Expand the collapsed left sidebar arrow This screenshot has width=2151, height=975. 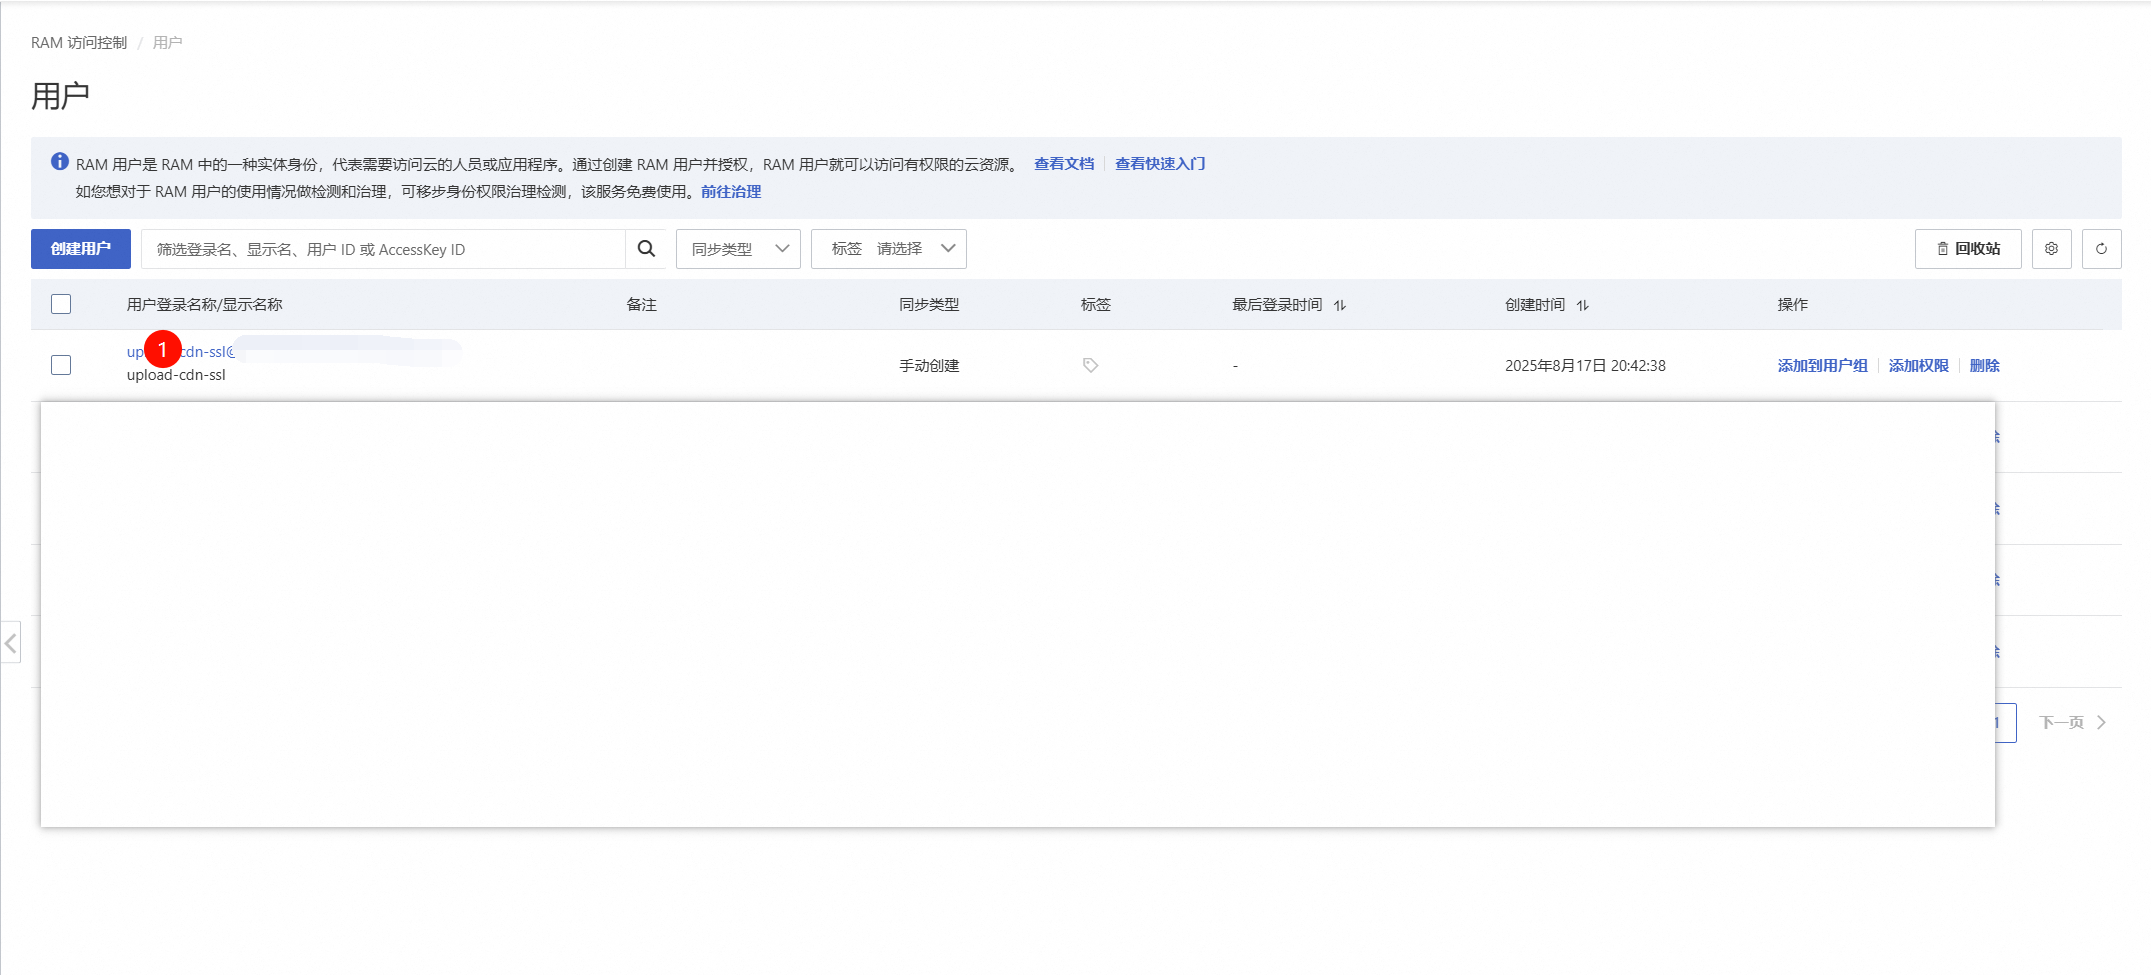pos(11,643)
